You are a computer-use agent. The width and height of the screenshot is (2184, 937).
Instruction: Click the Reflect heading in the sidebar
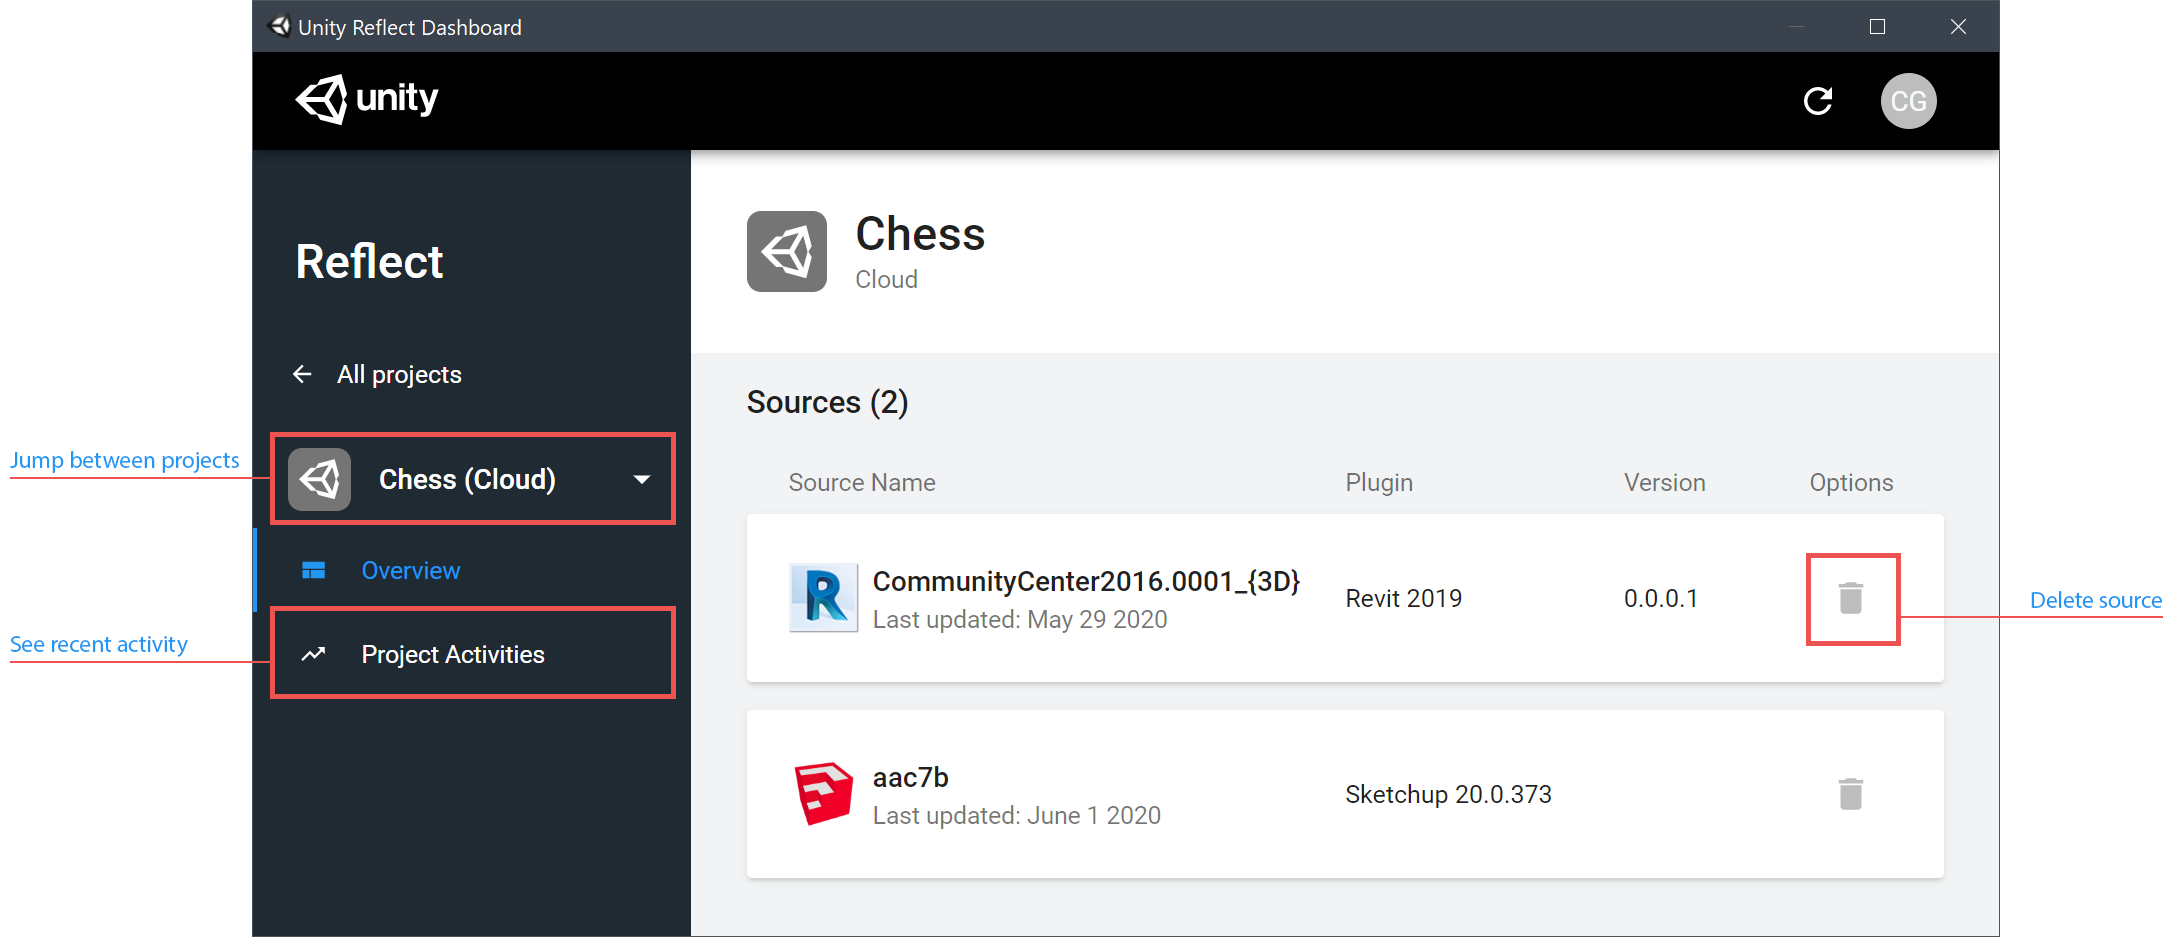369,262
